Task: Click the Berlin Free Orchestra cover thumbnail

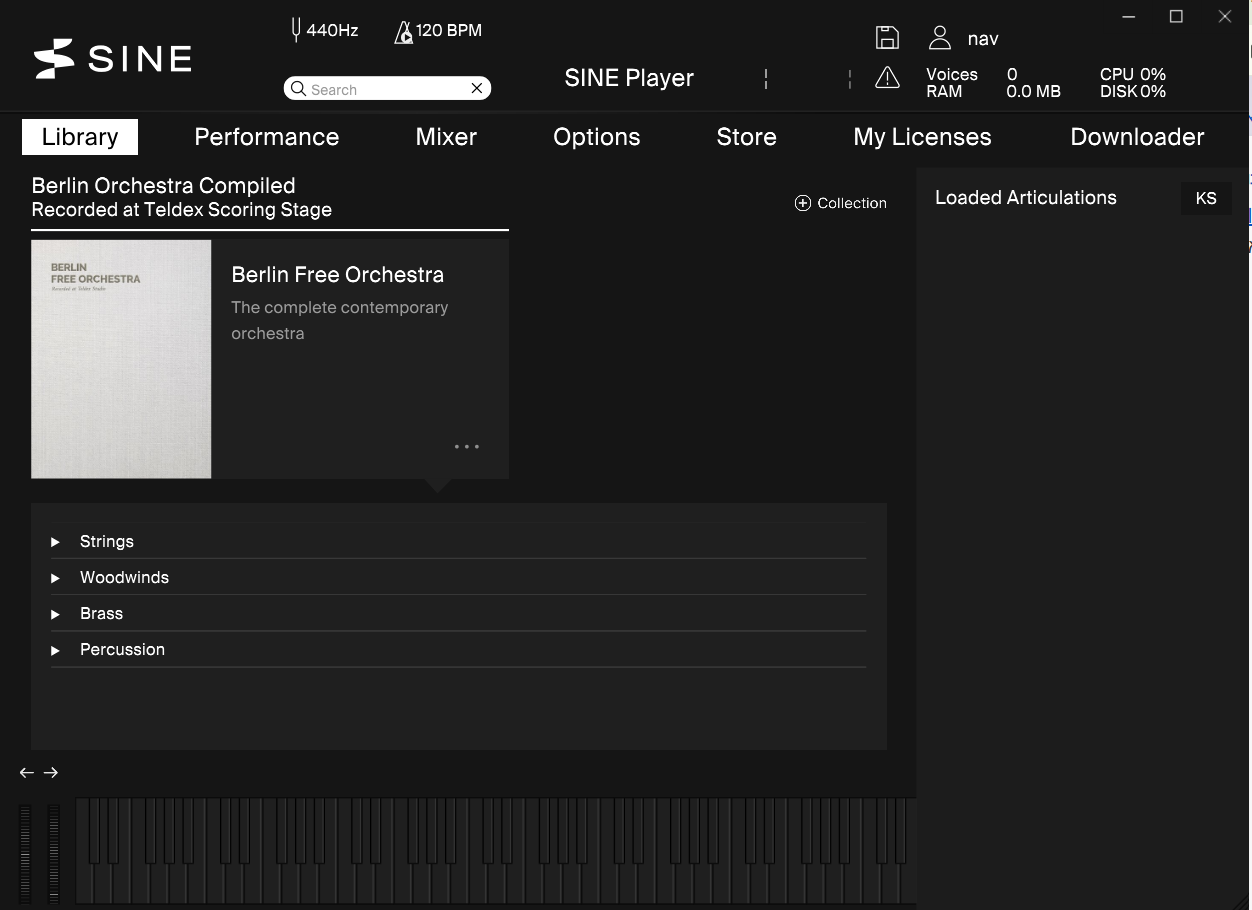Action: click(121, 359)
